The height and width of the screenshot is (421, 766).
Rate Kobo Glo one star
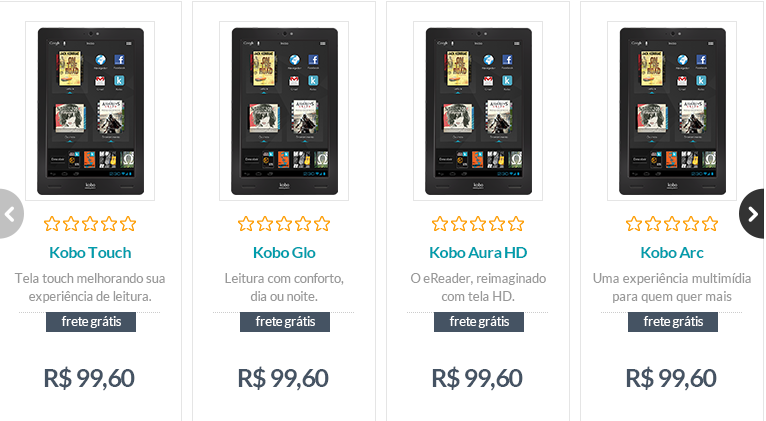[246, 224]
